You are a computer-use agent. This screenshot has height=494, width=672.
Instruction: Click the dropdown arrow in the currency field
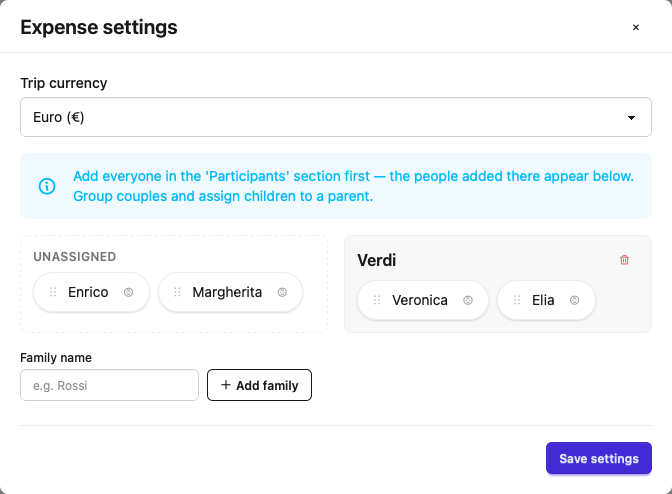tap(631, 117)
